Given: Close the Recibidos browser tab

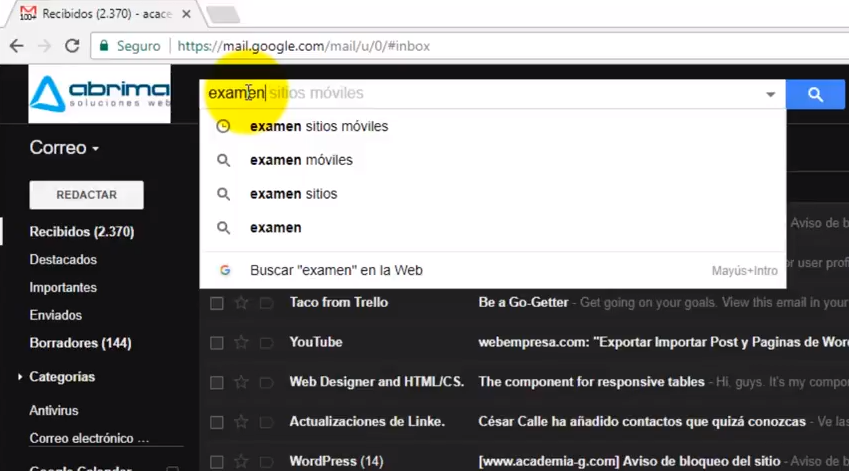Looking at the screenshot, I should click(x=186, y=14).
